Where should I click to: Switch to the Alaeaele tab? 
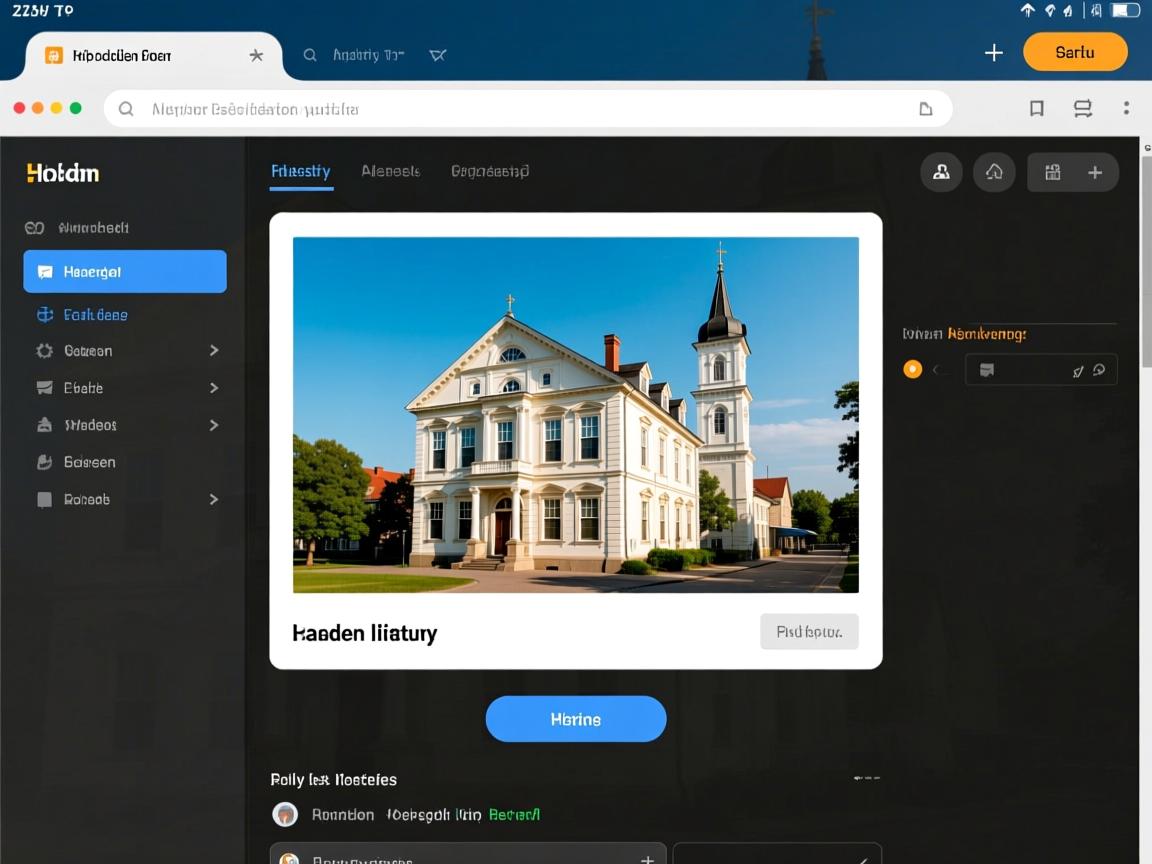coord(390,171)
